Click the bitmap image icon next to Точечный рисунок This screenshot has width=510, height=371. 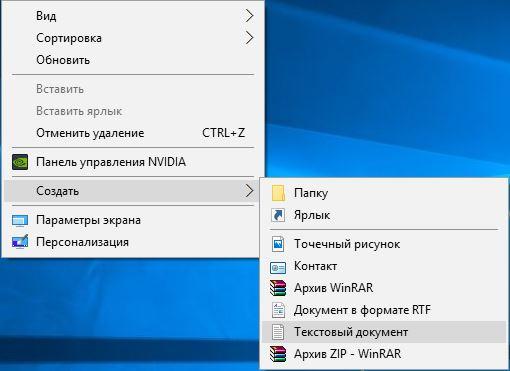278,244
